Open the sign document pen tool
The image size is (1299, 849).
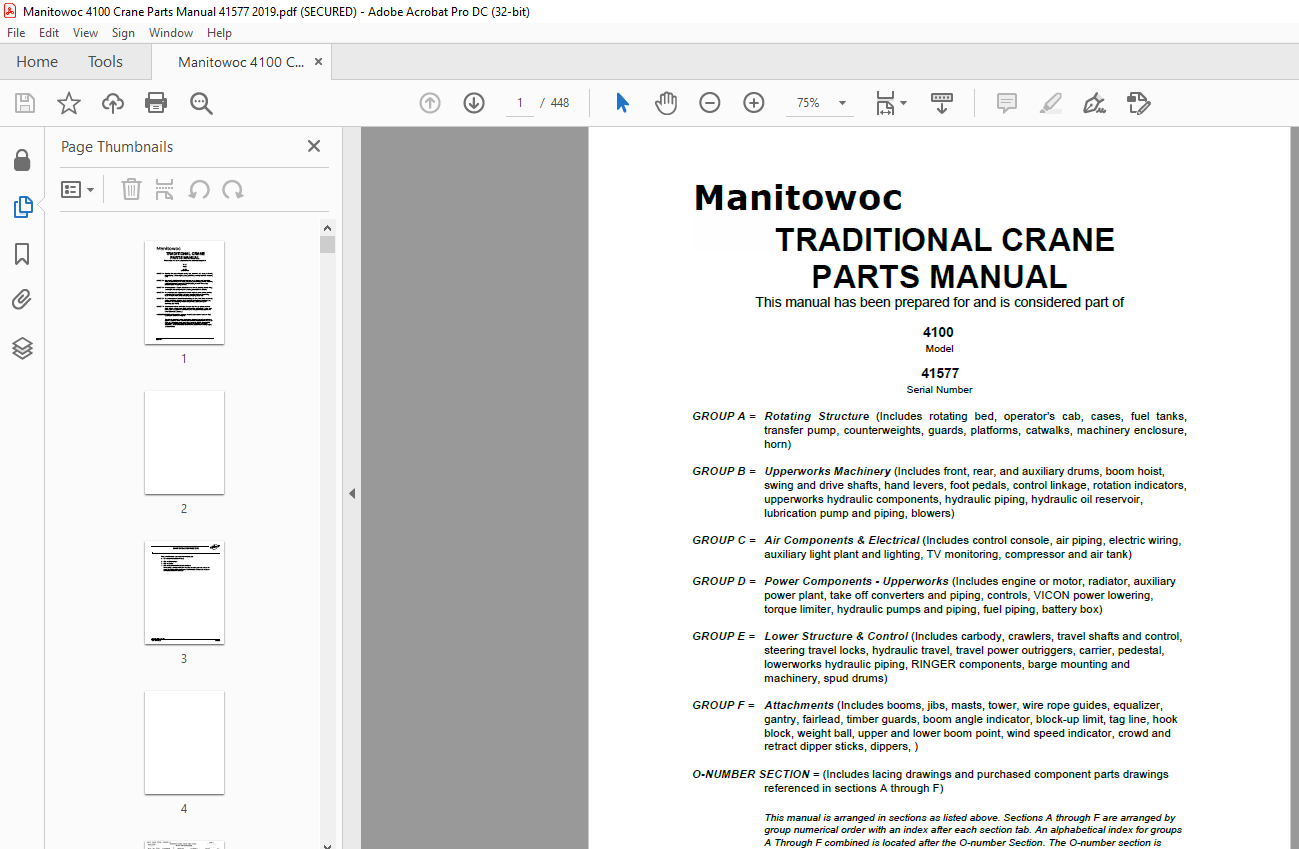[x=1094, y=103]
